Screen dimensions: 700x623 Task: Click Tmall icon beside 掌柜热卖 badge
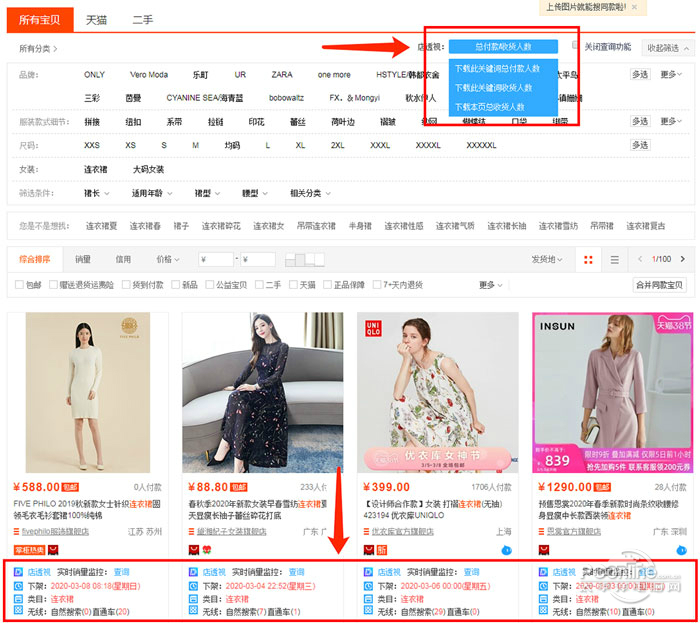tap(53, 550)
